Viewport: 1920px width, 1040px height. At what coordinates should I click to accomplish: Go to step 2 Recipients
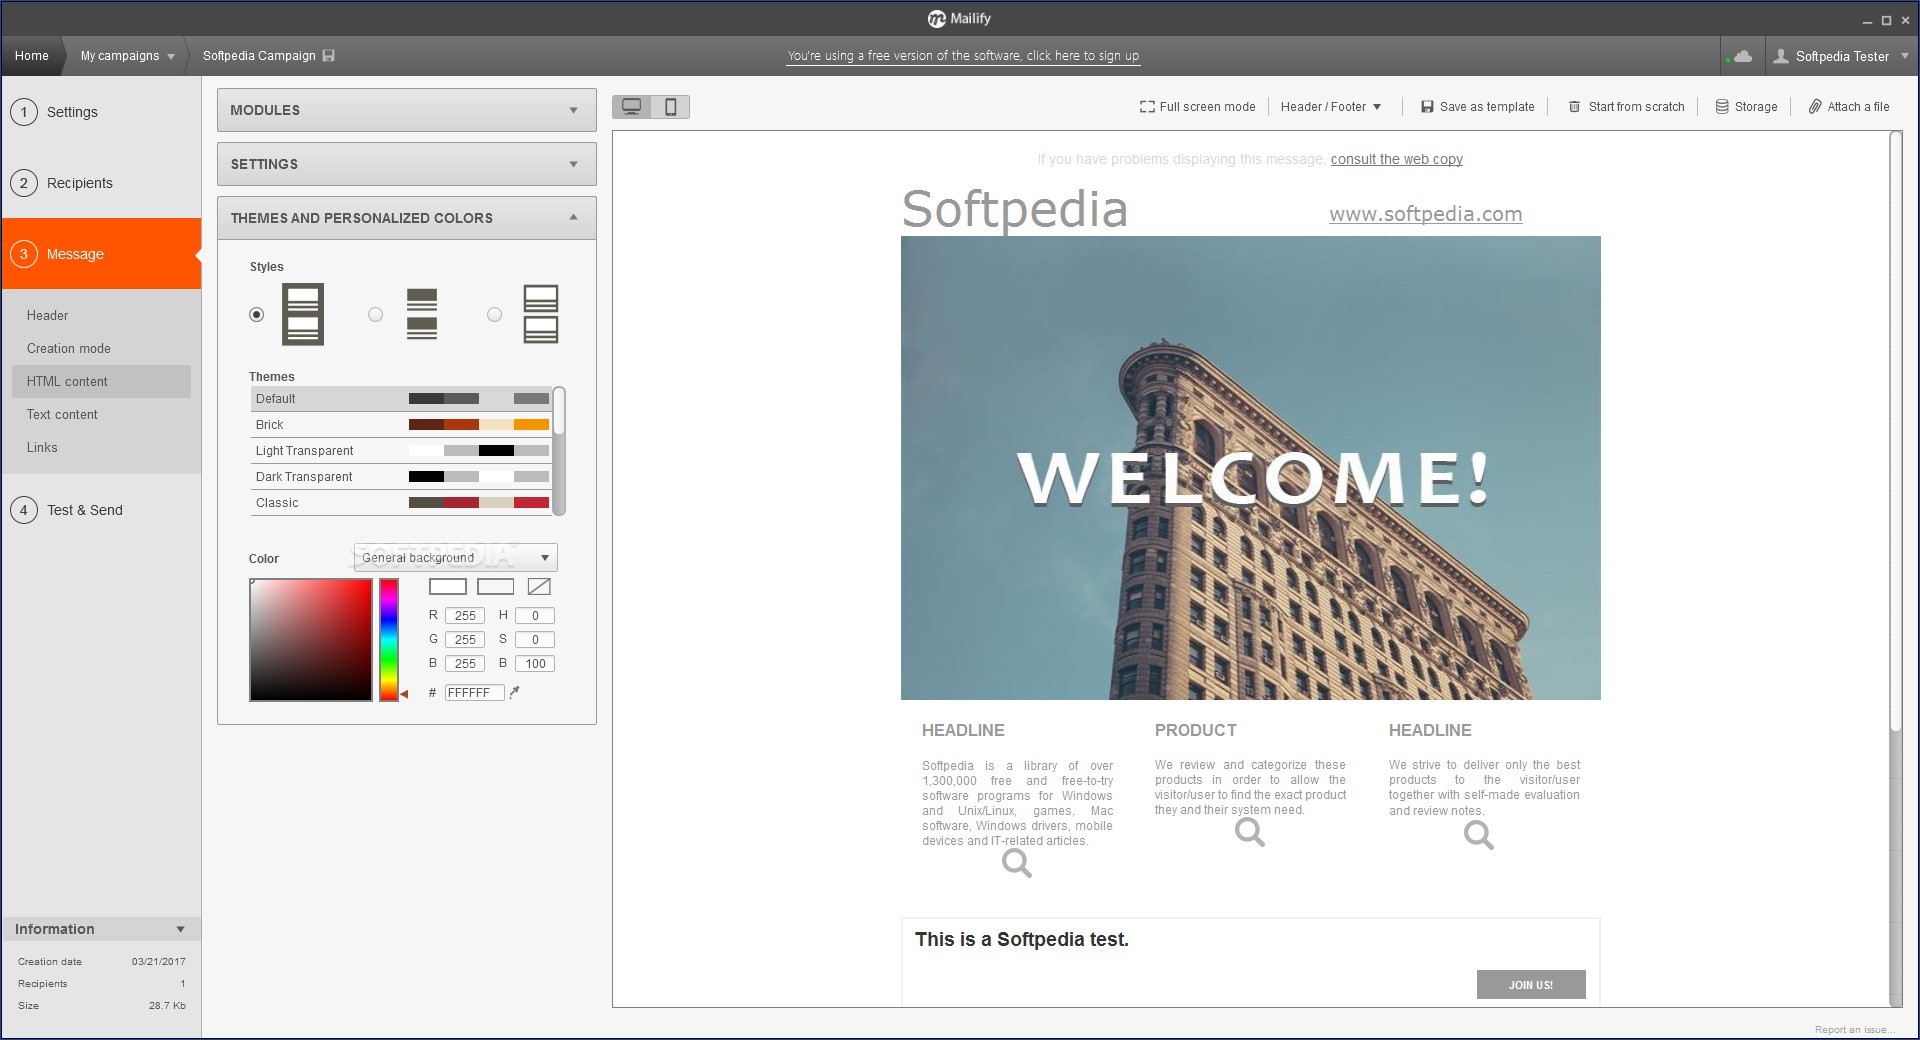tap(100, 183)
